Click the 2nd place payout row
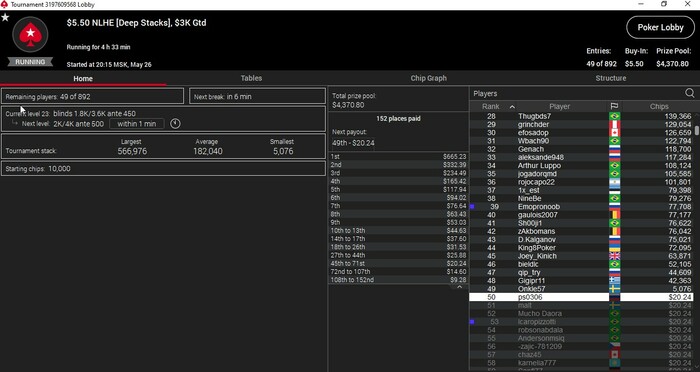This screenshot has height=372, width=700. tap(398, 165)
